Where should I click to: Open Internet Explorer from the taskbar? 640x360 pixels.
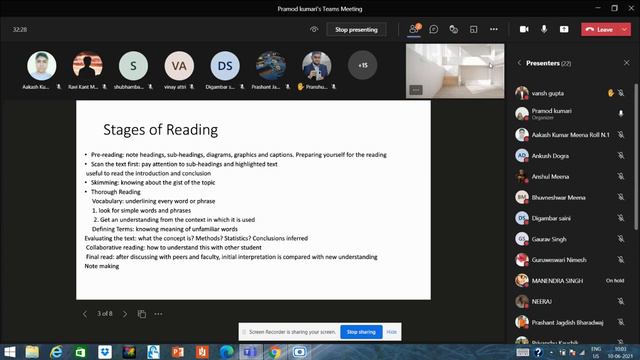pyautogui.click(x=56, y=352)
